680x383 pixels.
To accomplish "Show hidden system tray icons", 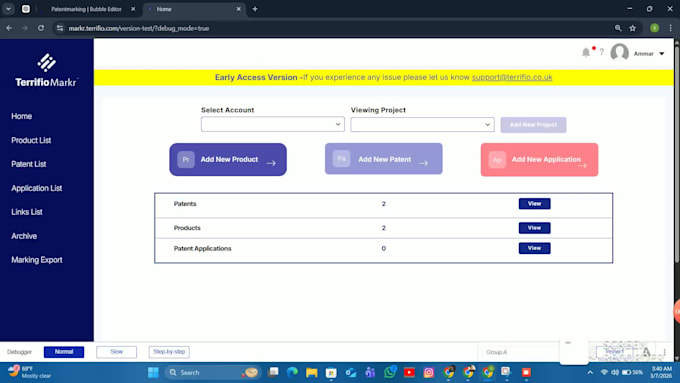I will (x=590, y=373).
